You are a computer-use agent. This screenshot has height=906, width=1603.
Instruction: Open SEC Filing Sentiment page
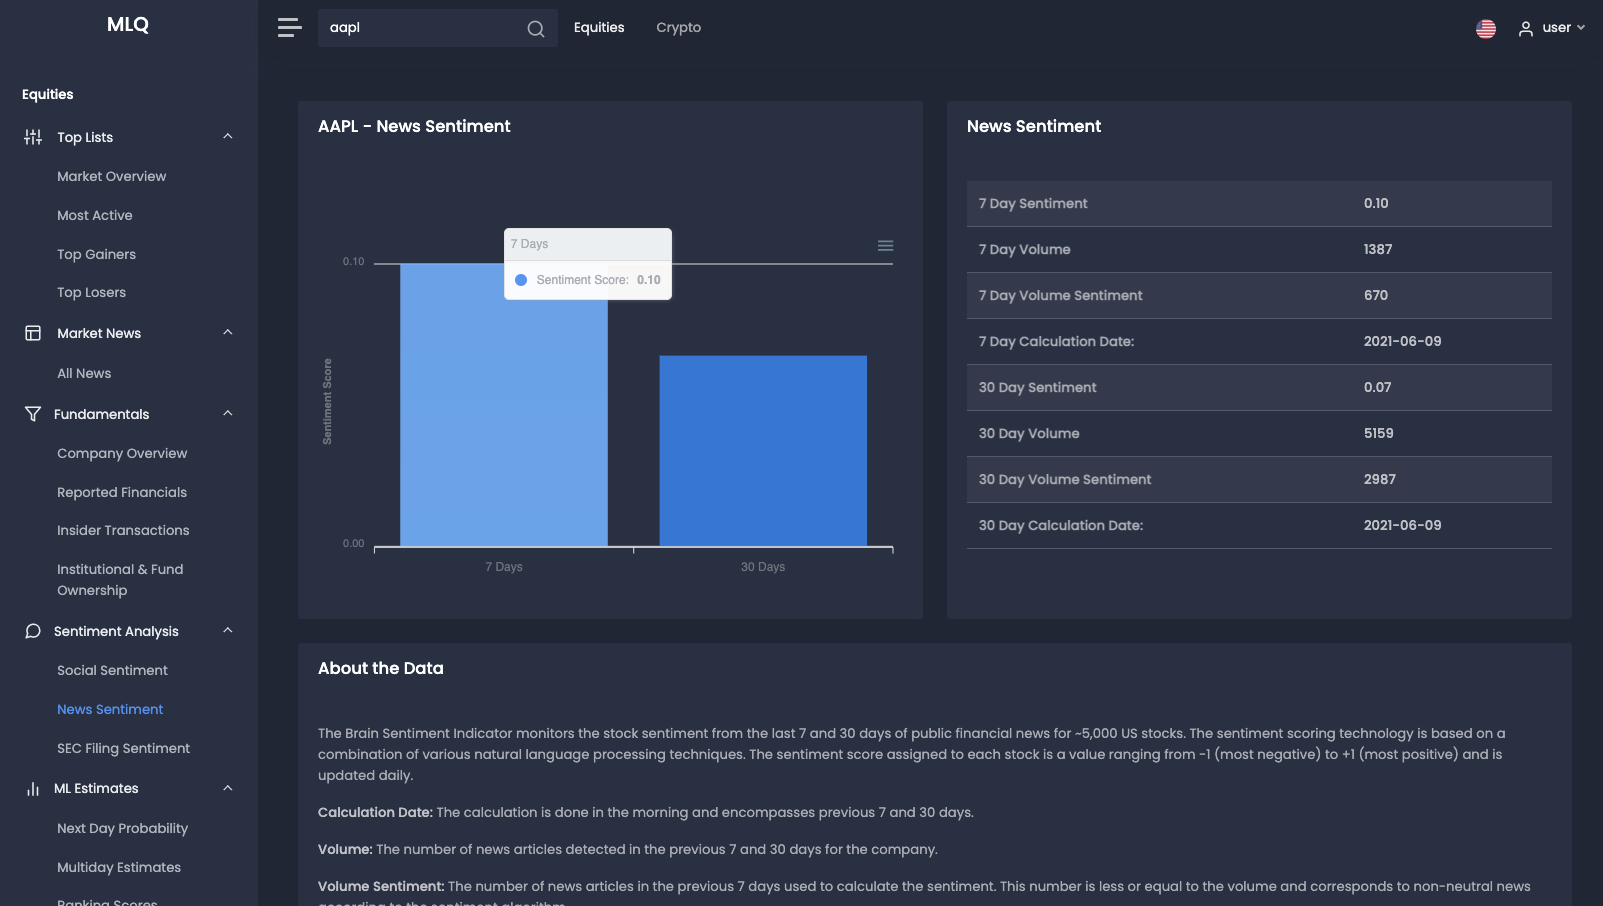click(124, 748)
